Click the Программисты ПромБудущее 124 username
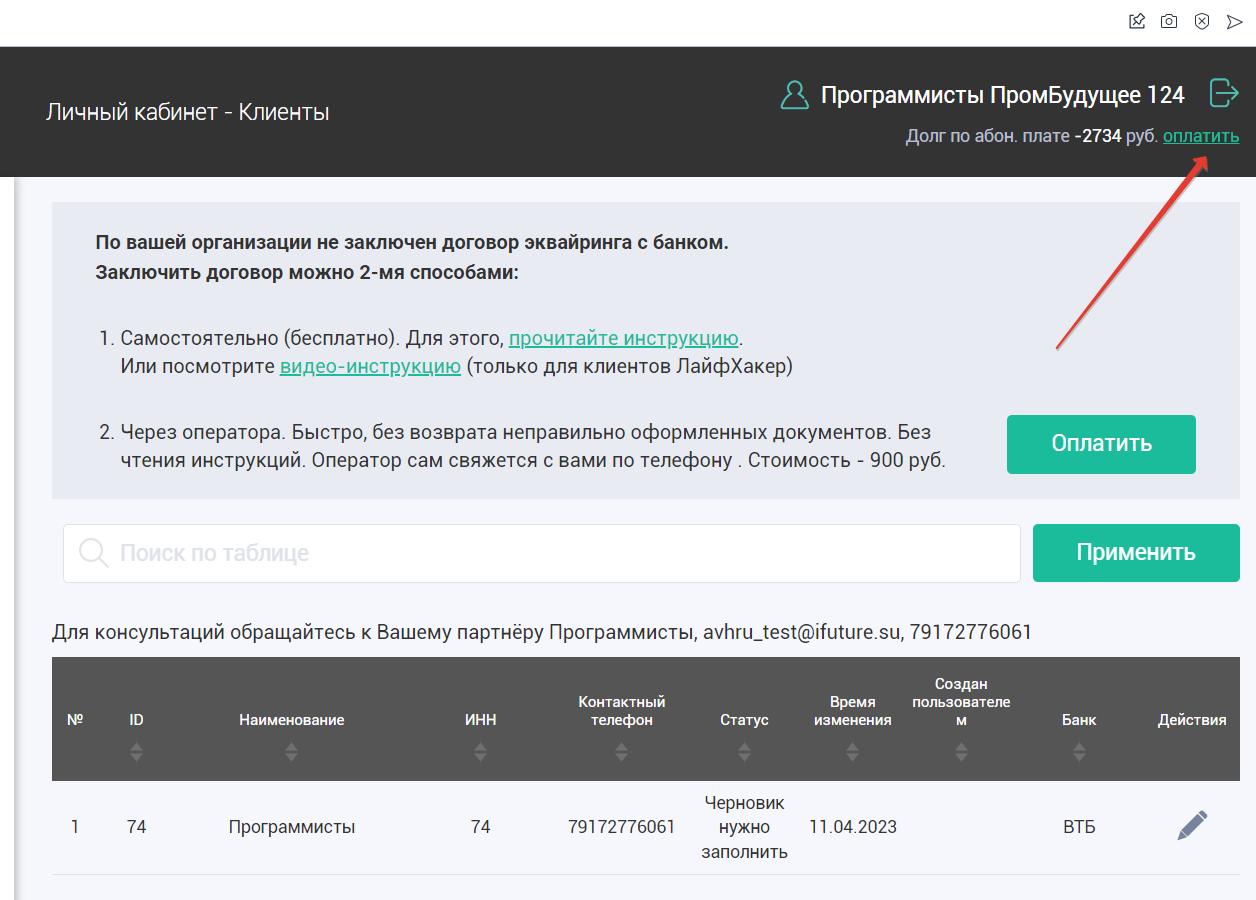Viewport: 1256px width, 900px height. 1002,95
